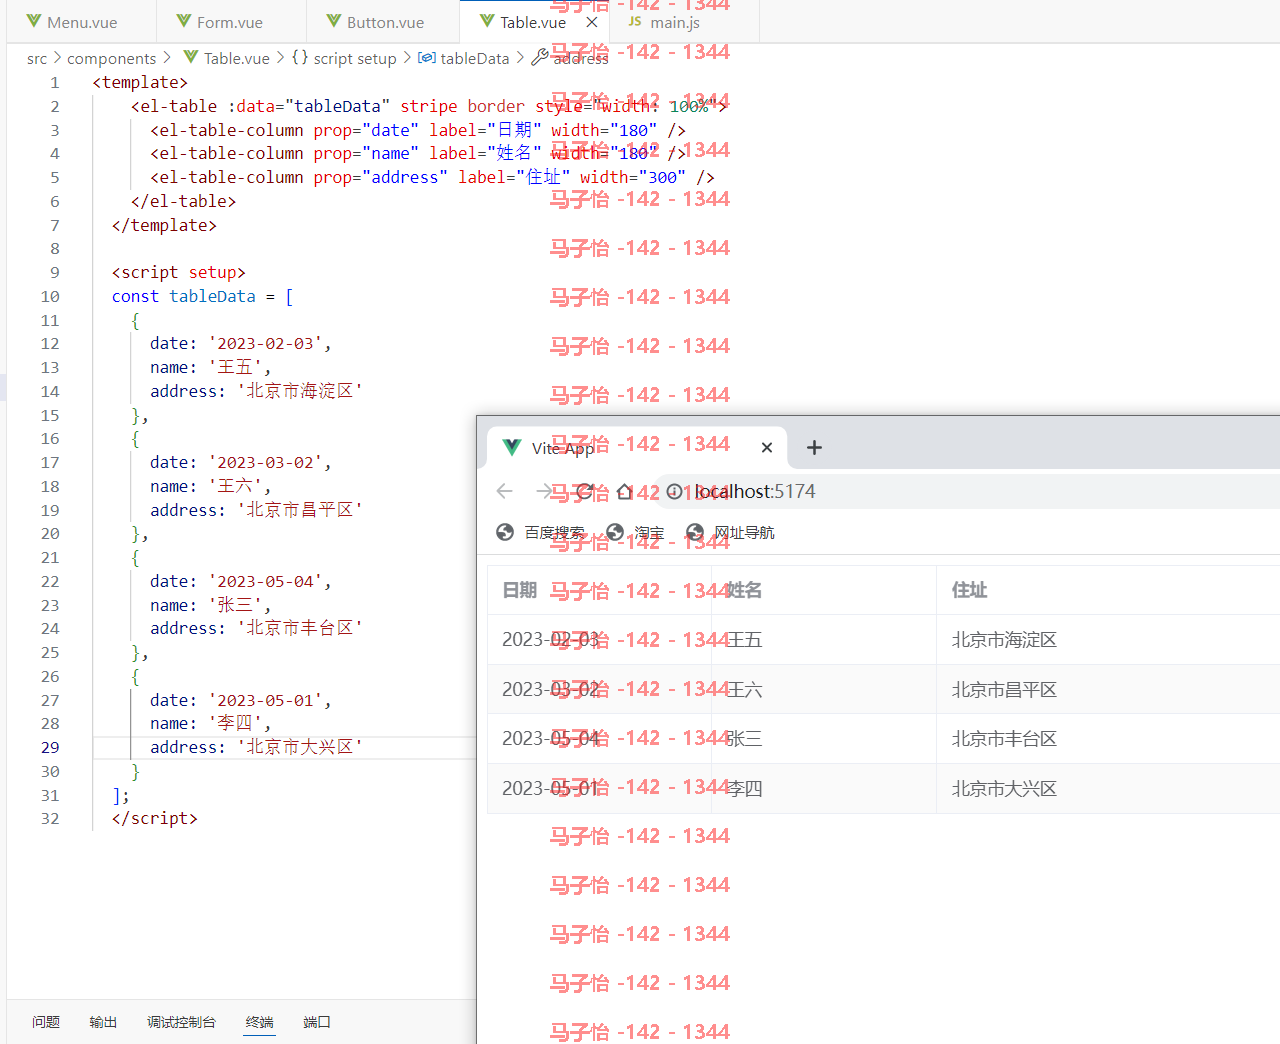
Task: Open the 调试控制台 panel tab
Action: 181,1022
